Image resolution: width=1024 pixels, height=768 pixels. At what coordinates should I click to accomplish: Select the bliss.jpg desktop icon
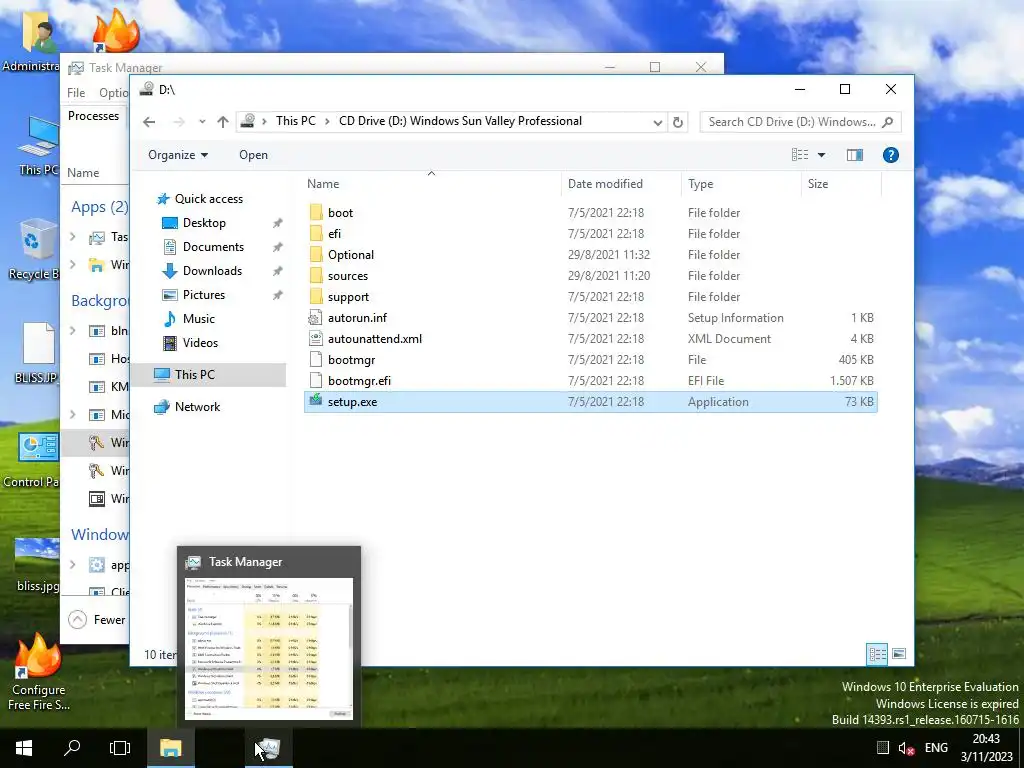click(37, 566)
